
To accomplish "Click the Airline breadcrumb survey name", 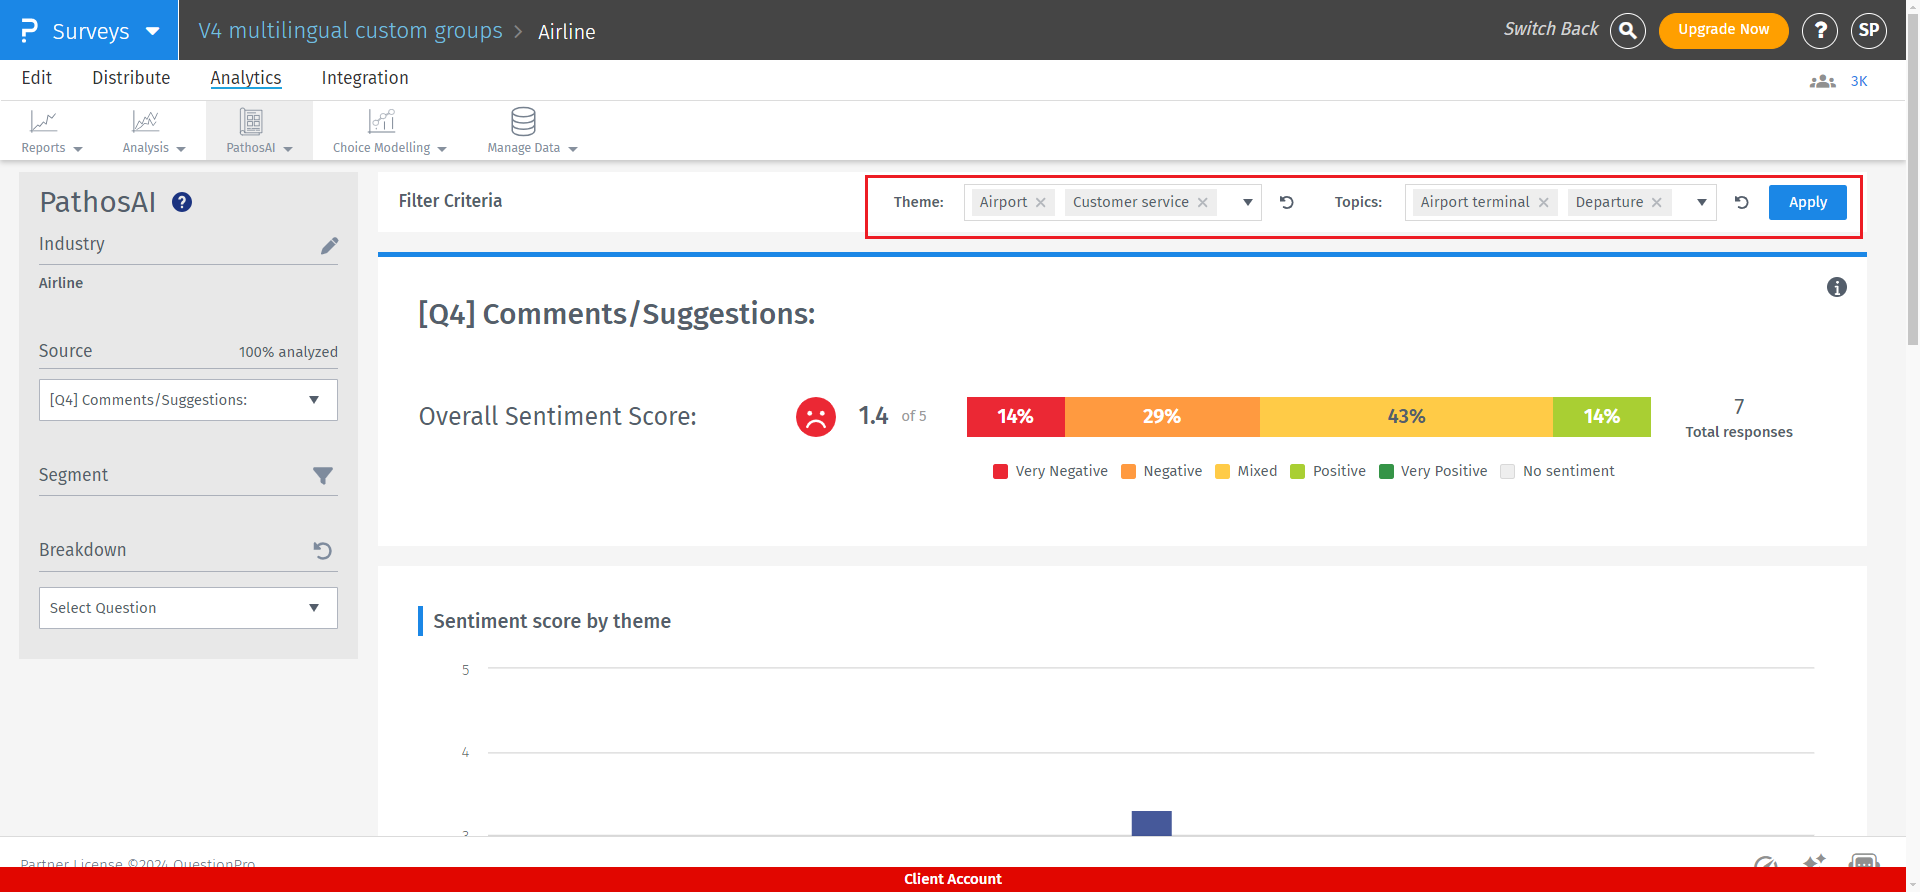I will 567,32.
